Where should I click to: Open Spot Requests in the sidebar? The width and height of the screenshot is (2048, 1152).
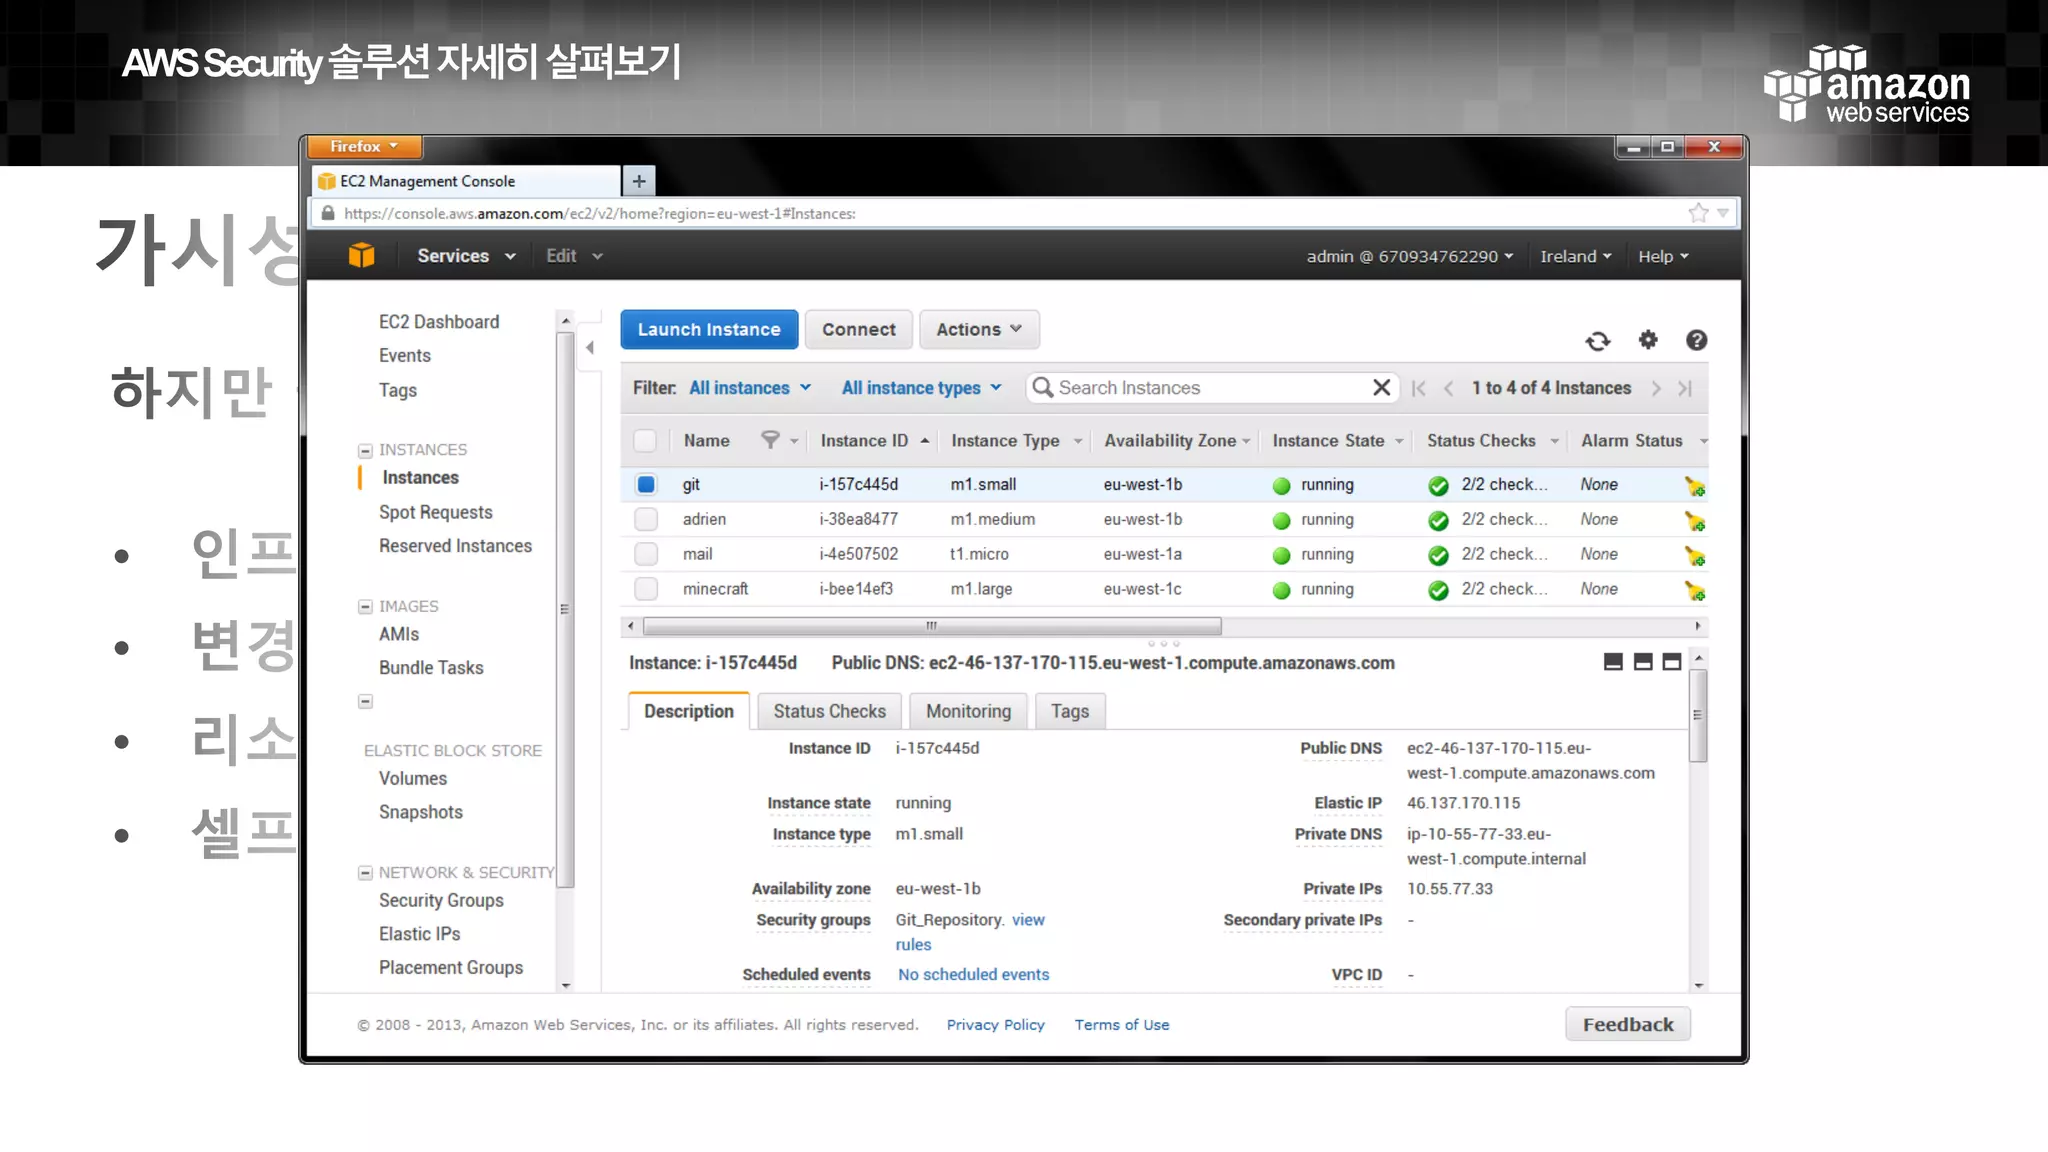(435, 513)
